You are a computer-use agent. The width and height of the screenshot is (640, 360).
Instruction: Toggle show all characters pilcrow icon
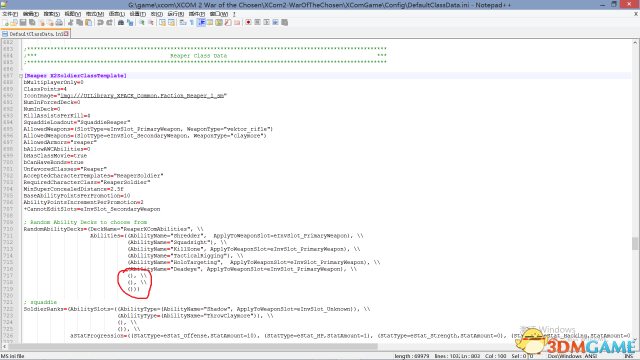point(192,23)
